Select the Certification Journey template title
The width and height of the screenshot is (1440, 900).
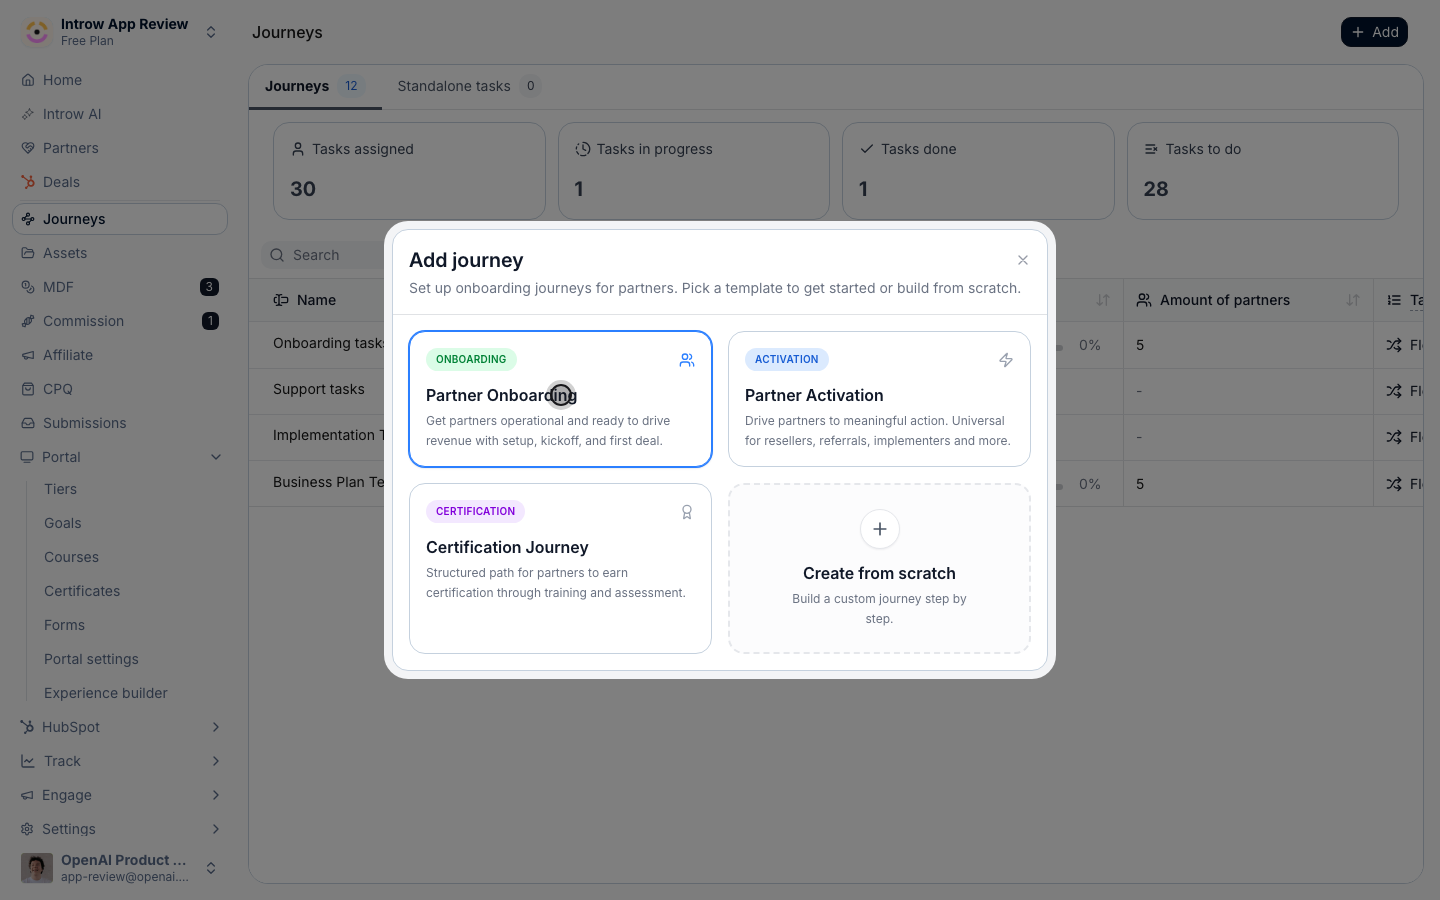pos(507,547)
